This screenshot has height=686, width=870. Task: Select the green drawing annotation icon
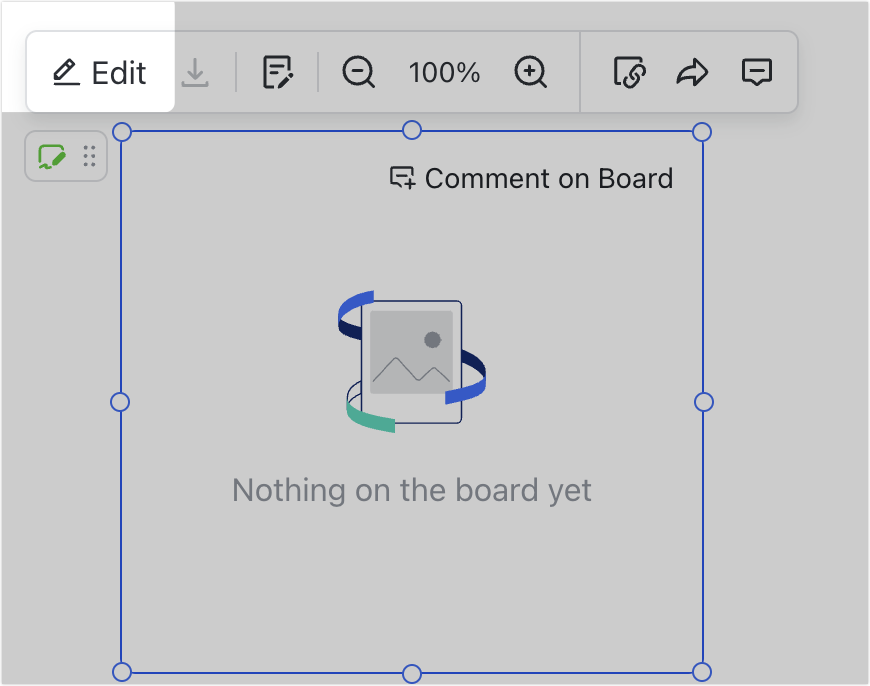(51, 156)
